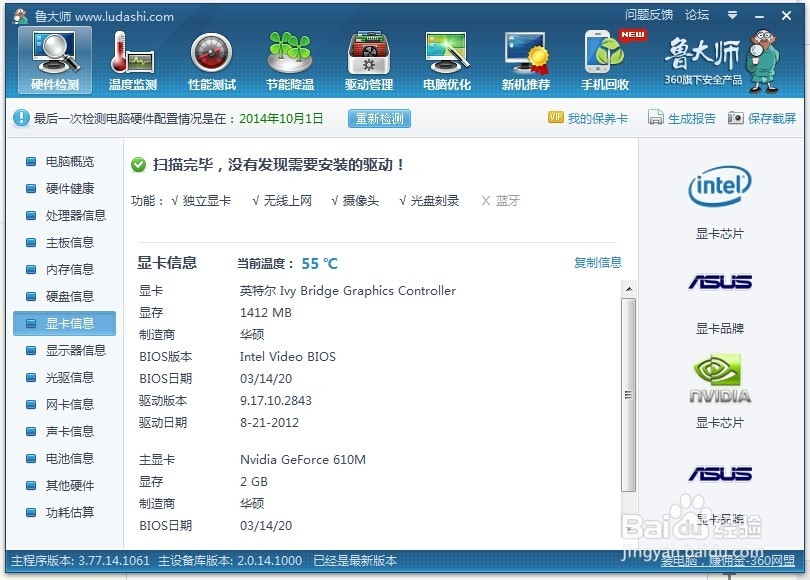Viewport: 810px width, 580px height.
Task: Click the 55 ℃ temperature reading
Action: [x=319, y=263]
